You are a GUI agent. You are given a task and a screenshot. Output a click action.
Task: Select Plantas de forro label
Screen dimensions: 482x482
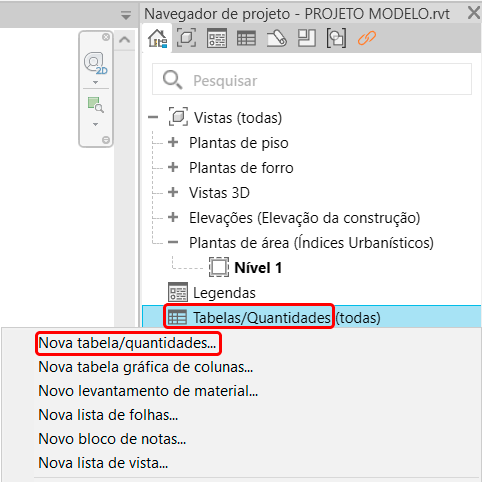coord(241,168)
